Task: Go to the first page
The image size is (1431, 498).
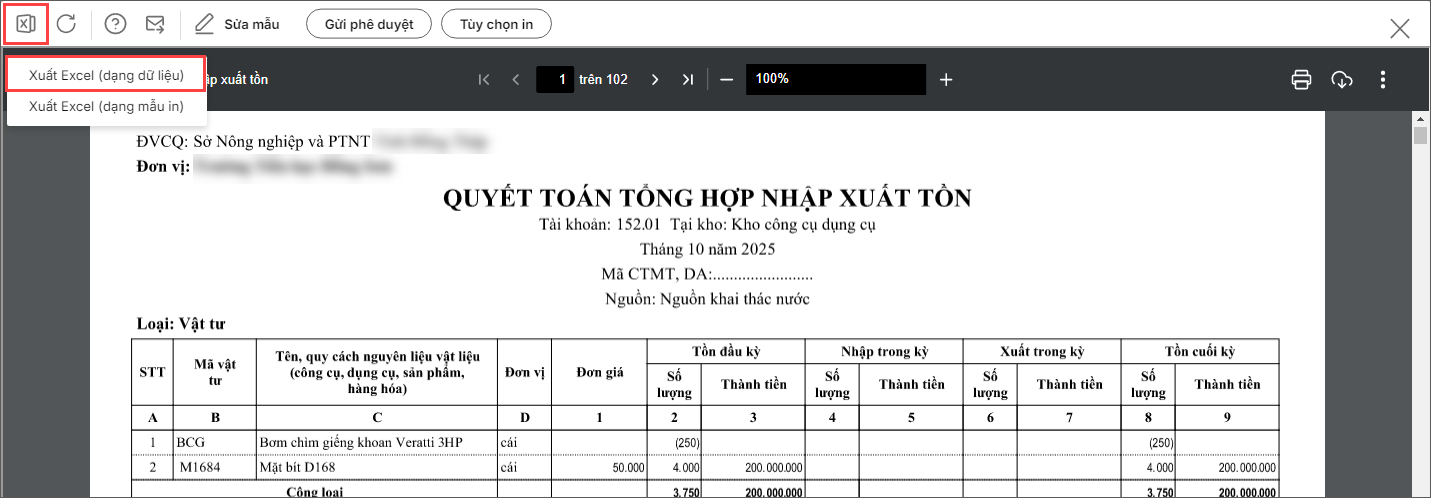Action: (x=484, y=80)
